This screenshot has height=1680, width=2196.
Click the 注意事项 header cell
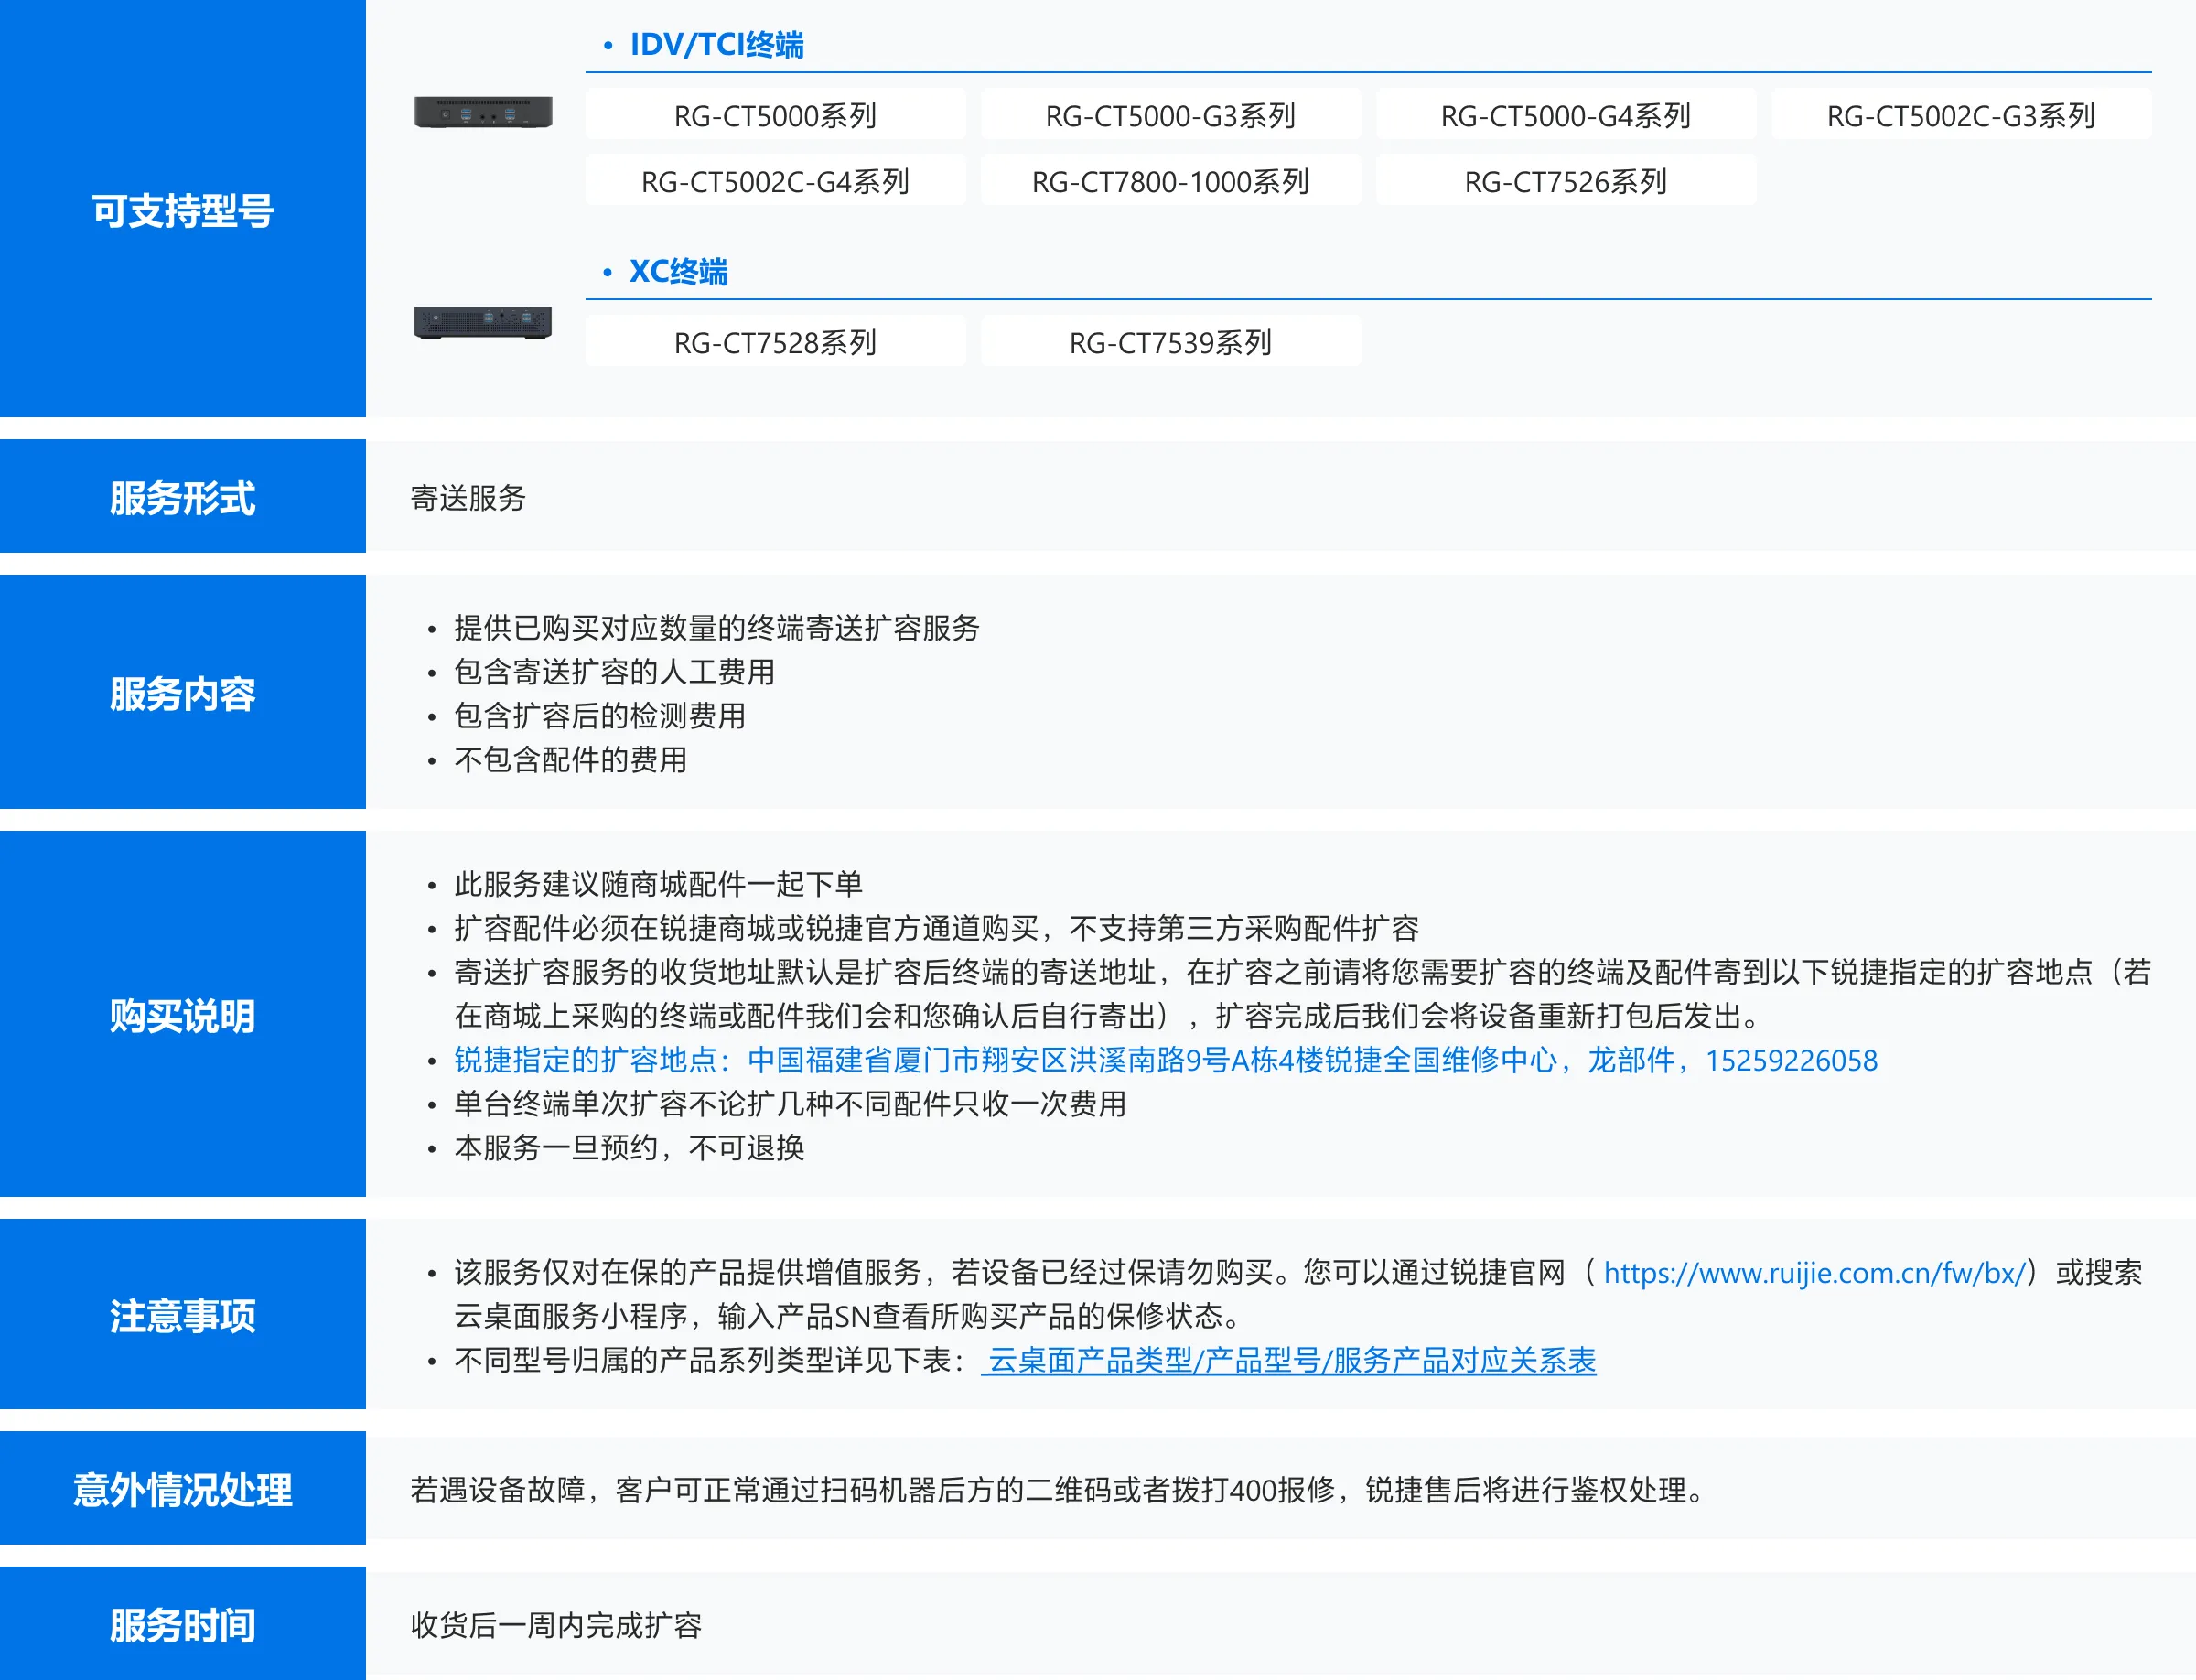[x=183, y=1316]
